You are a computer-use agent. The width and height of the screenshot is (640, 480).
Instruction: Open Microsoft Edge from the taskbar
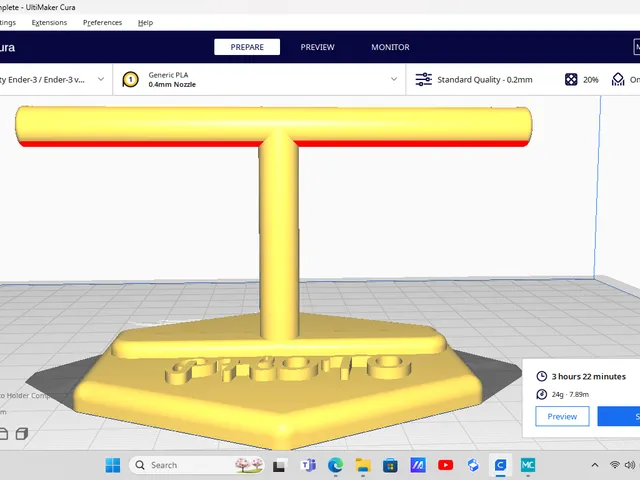pyautogui.click(x=336, y=465)
